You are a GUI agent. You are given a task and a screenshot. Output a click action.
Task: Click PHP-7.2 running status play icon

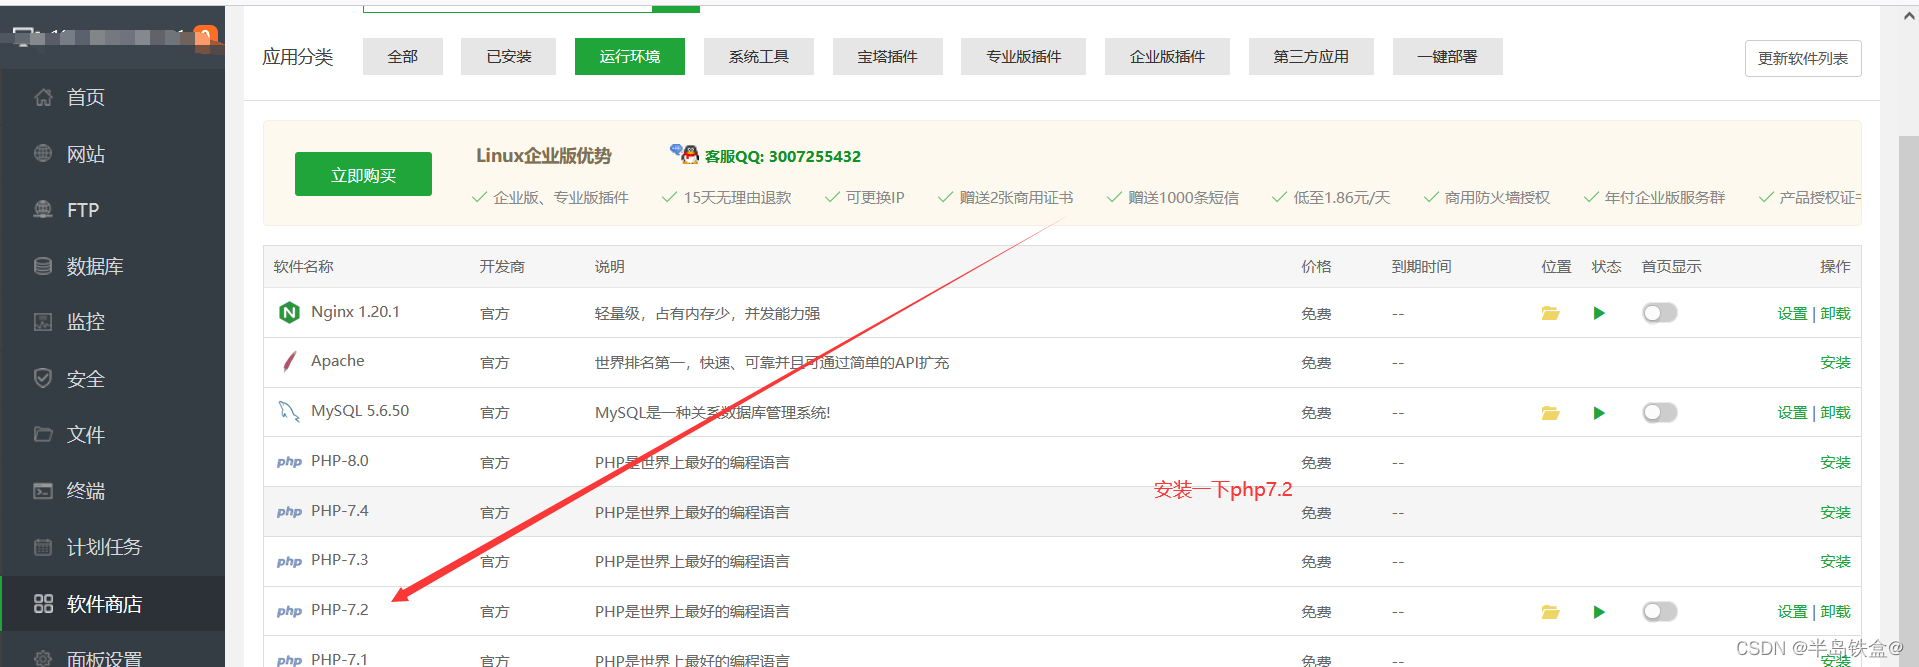click(x=1599, y=612)
